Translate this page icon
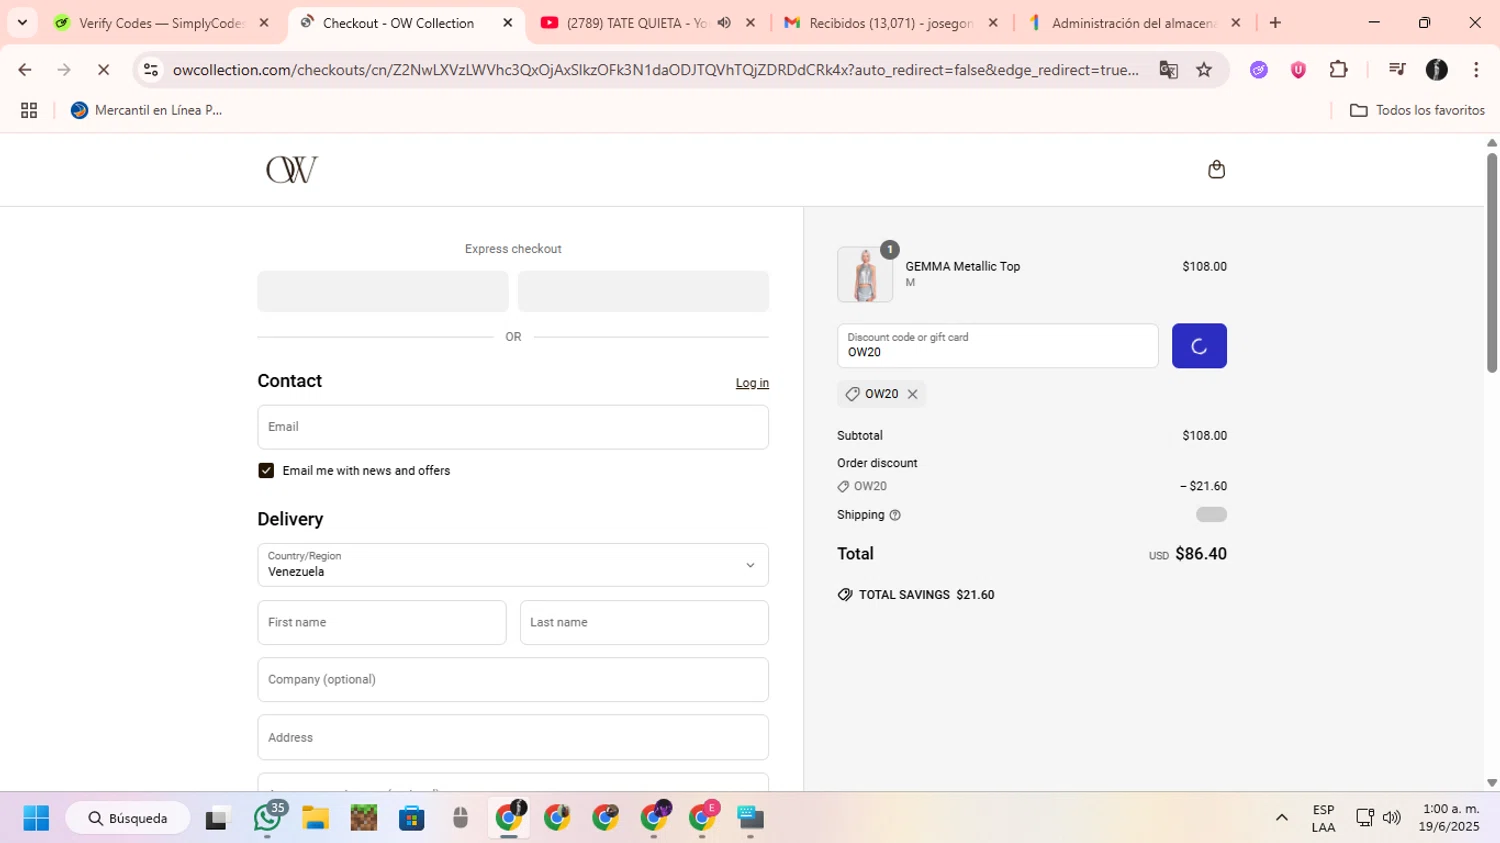This screenshot has width=1500, height=843. [1168, 70]
